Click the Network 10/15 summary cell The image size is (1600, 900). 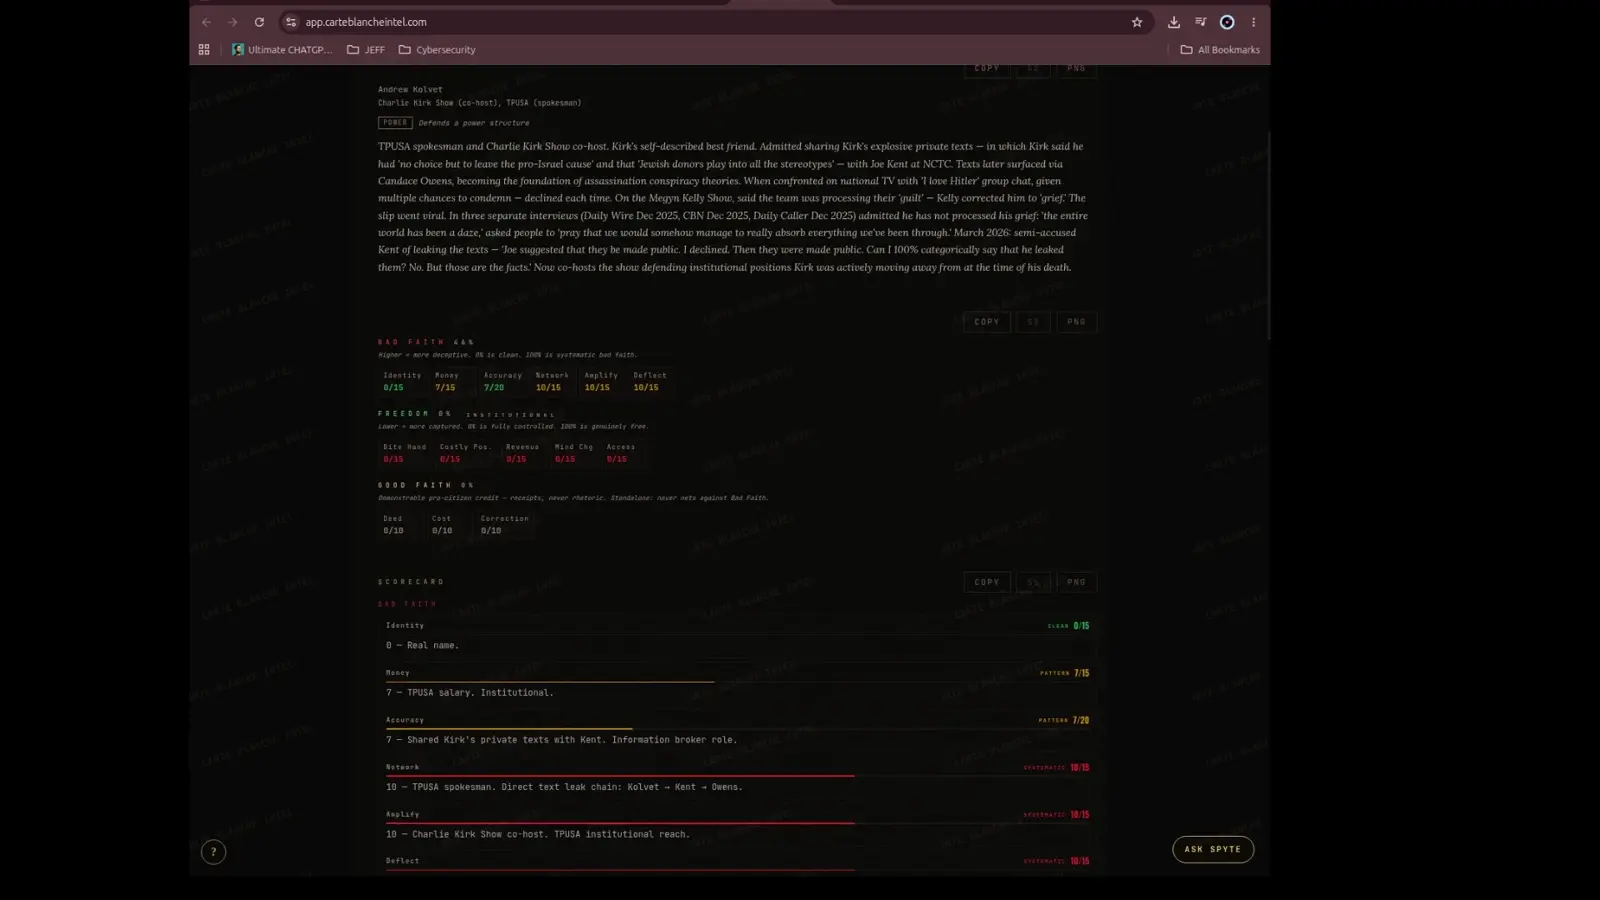(551, 381)
